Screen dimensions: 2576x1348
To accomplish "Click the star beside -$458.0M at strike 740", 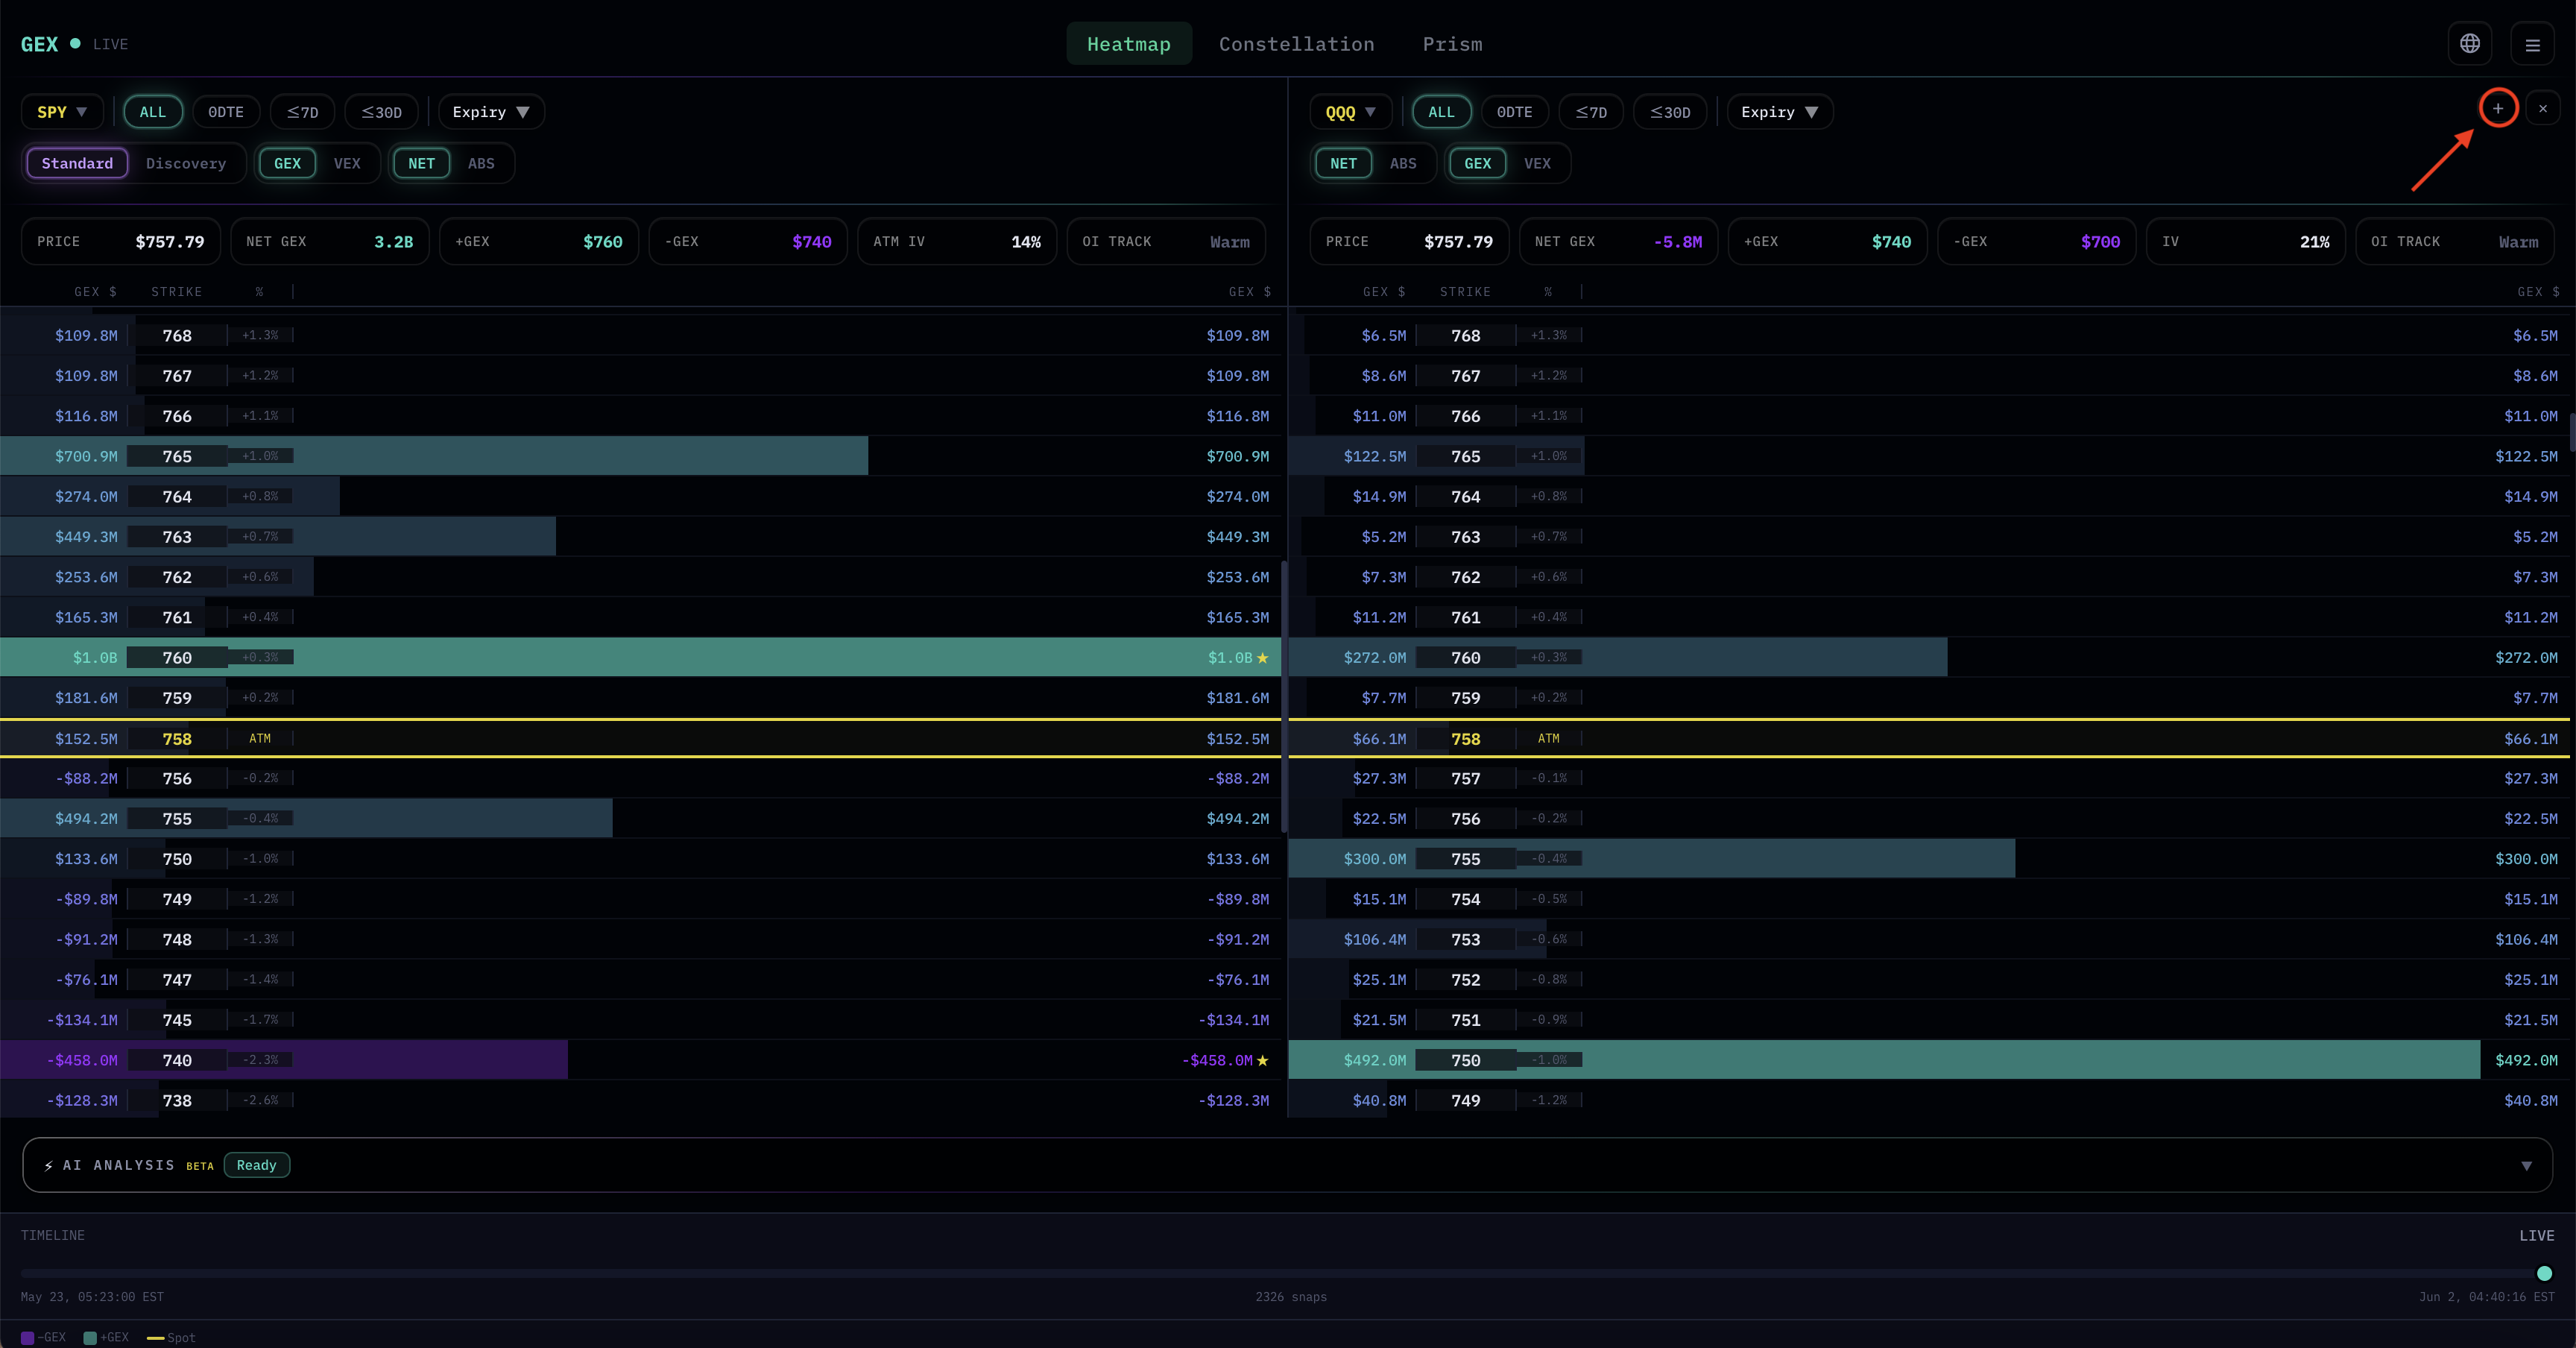I will coord(1262,1060).
